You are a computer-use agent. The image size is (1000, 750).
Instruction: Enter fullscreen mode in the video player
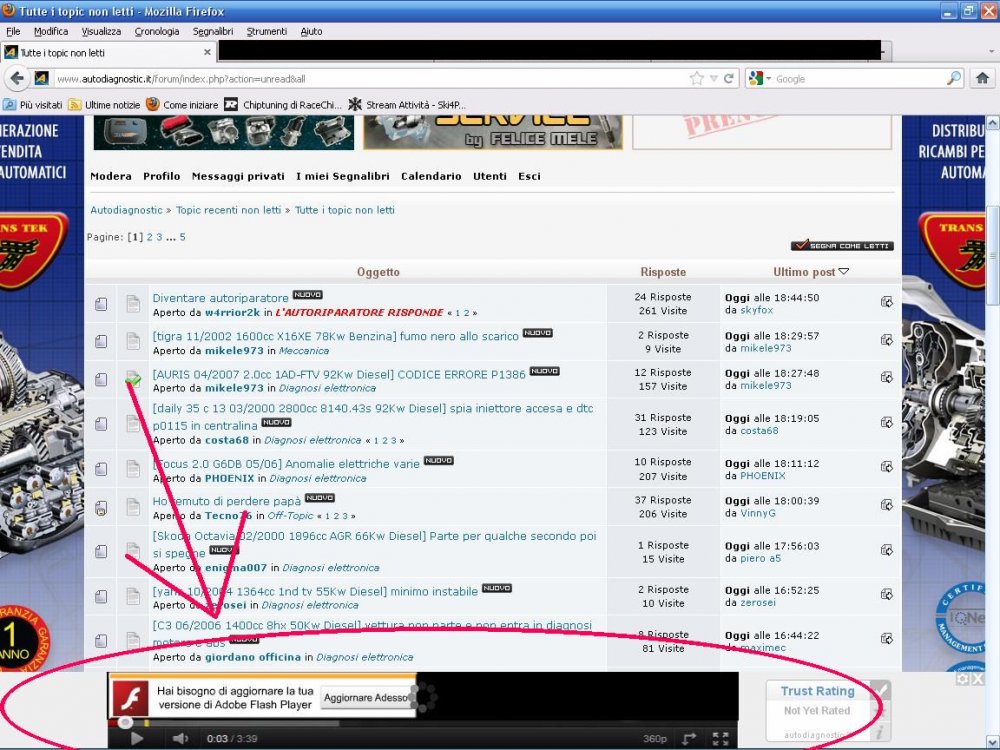(x=720, y=739)
